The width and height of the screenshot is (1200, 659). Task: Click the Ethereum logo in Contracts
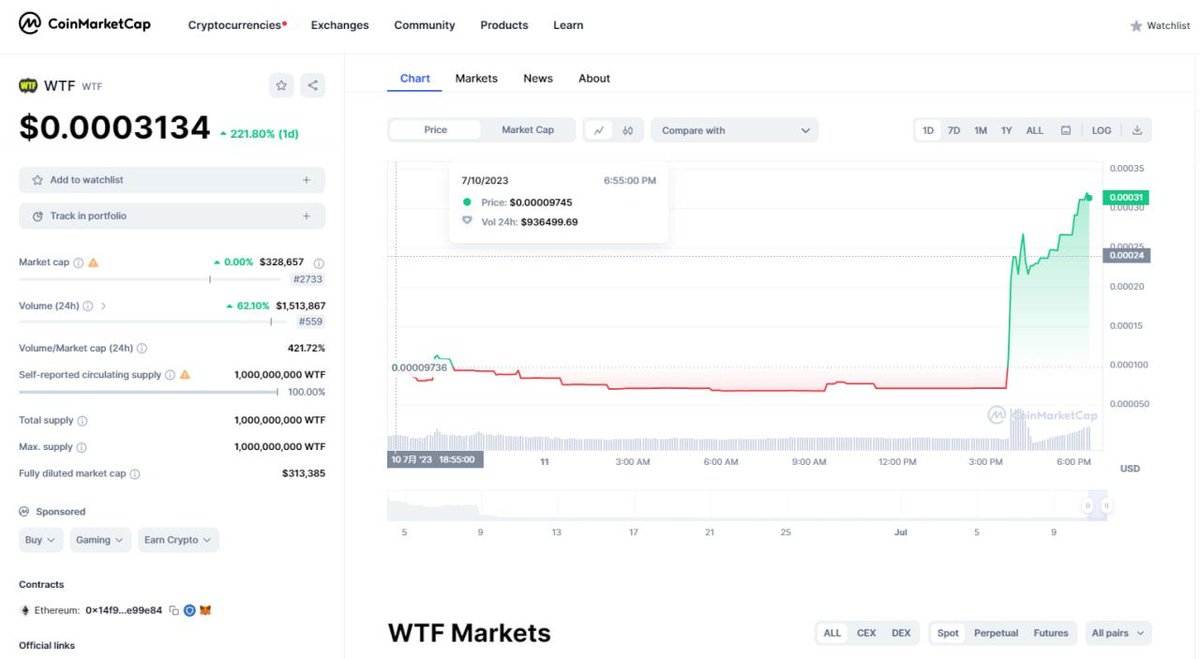25,610
